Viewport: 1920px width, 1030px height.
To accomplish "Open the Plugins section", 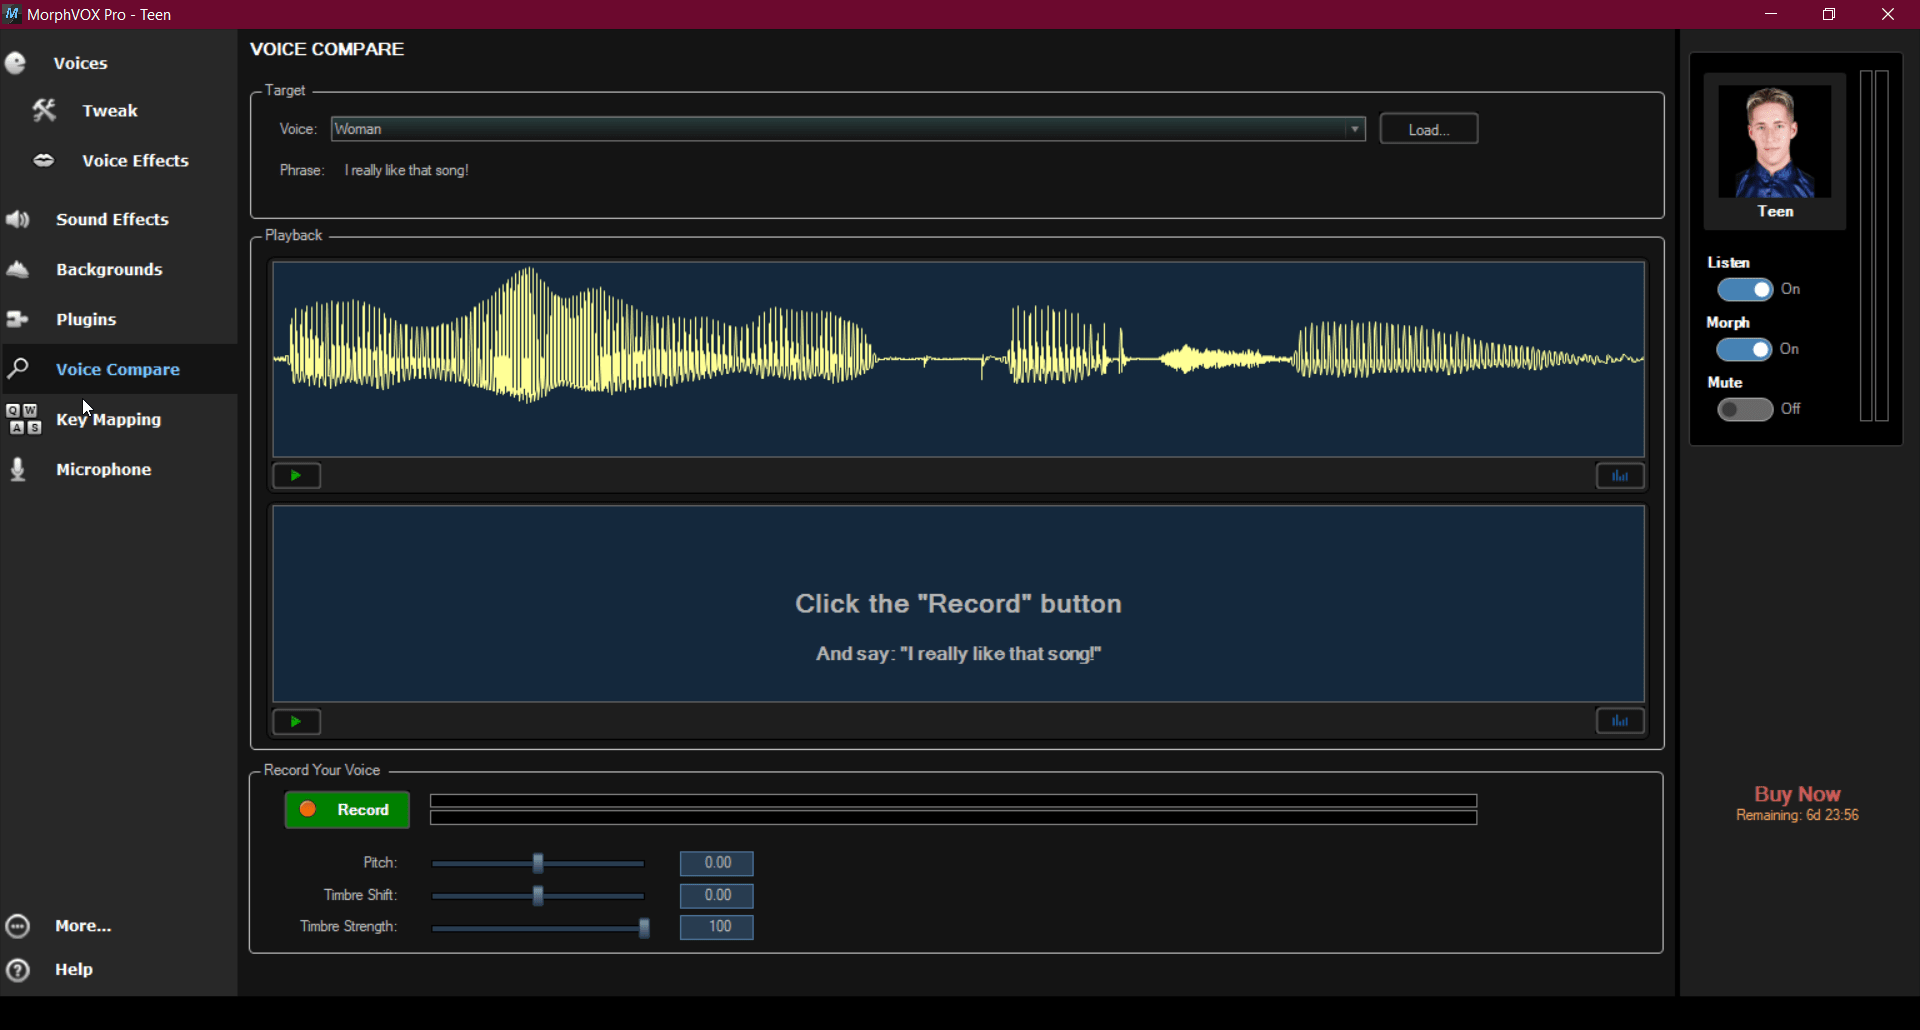I will (x=86, y=320).
